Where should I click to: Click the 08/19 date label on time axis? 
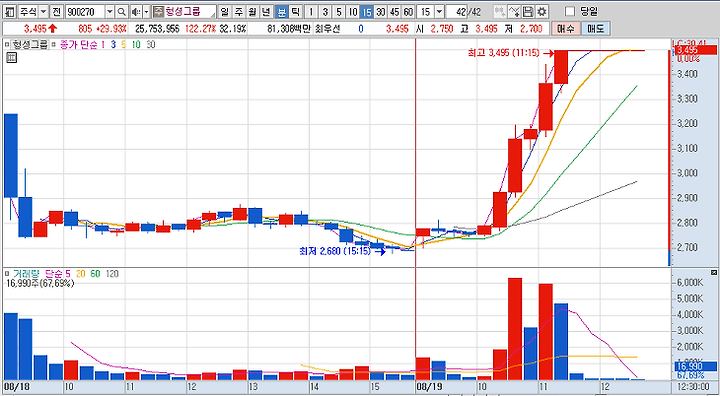(430, 387)
